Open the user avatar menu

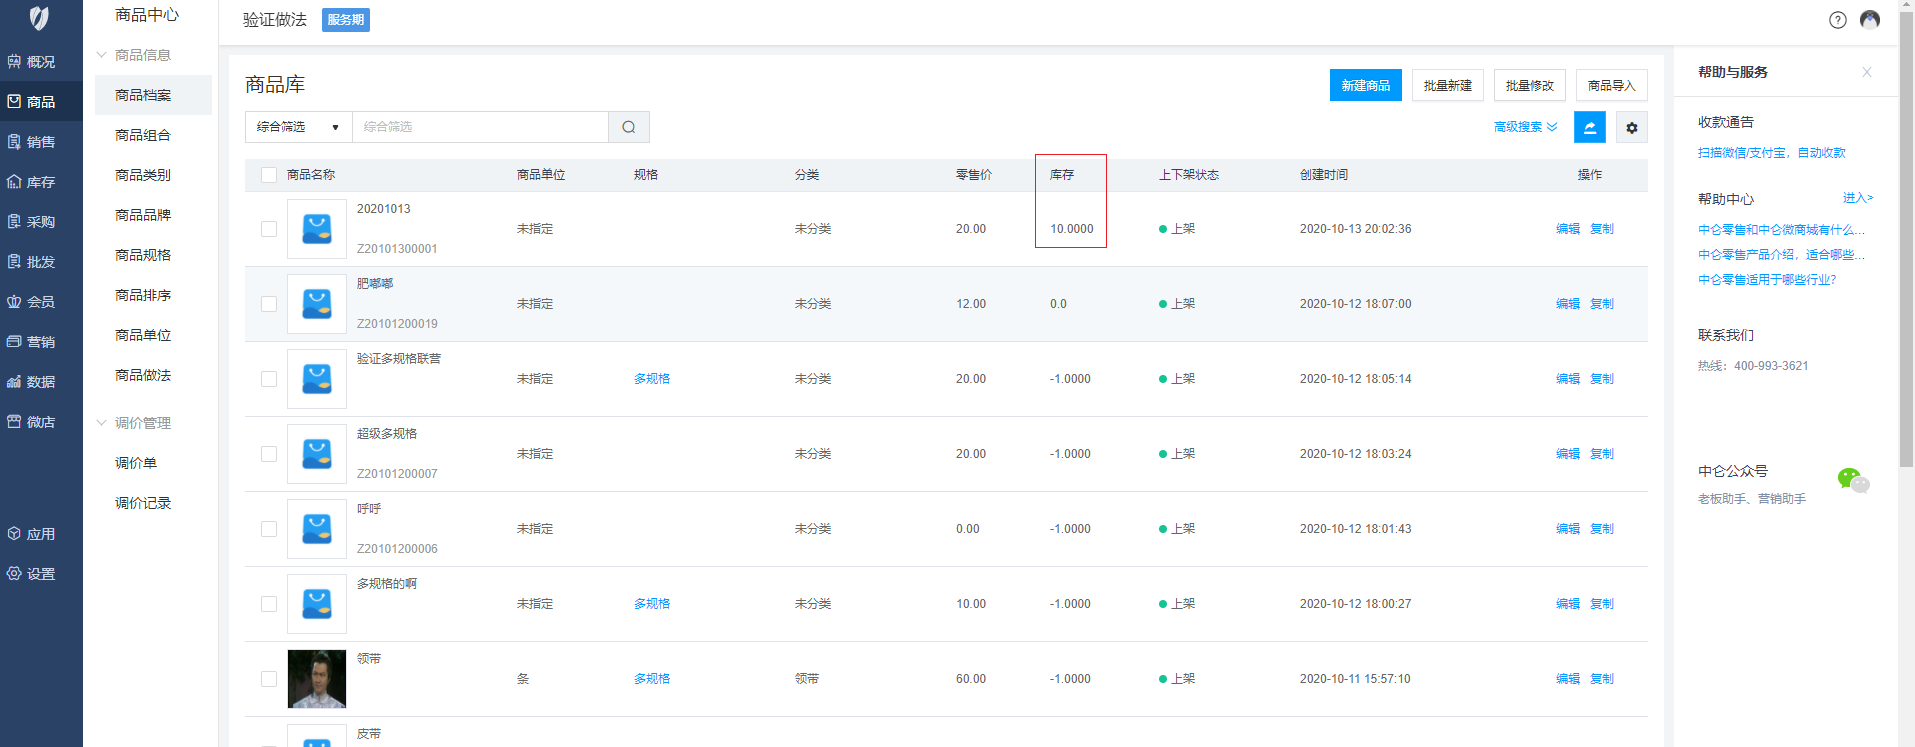(x=1869, y=20)
